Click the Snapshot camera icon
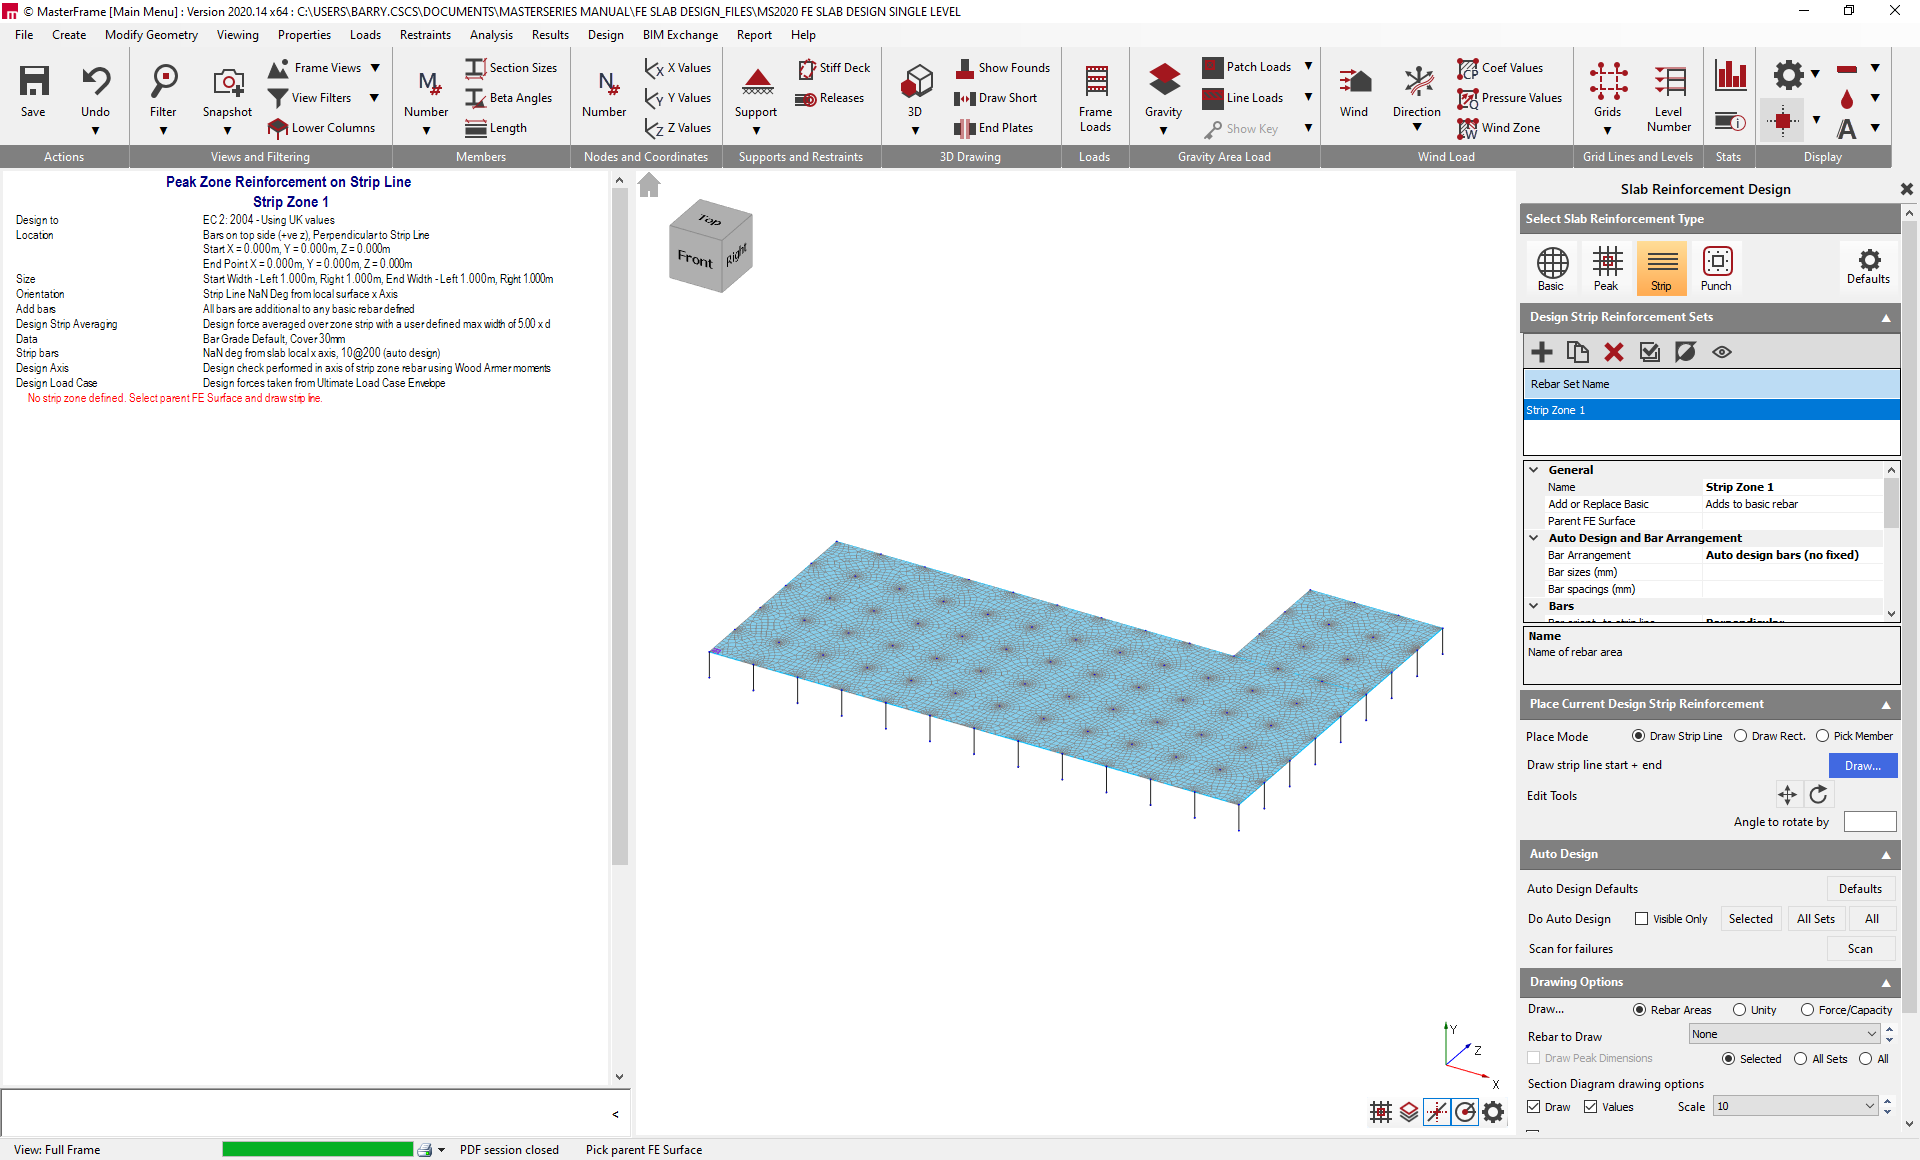The width and height of the screenshot is (1920, 1160). coord(227,84)
